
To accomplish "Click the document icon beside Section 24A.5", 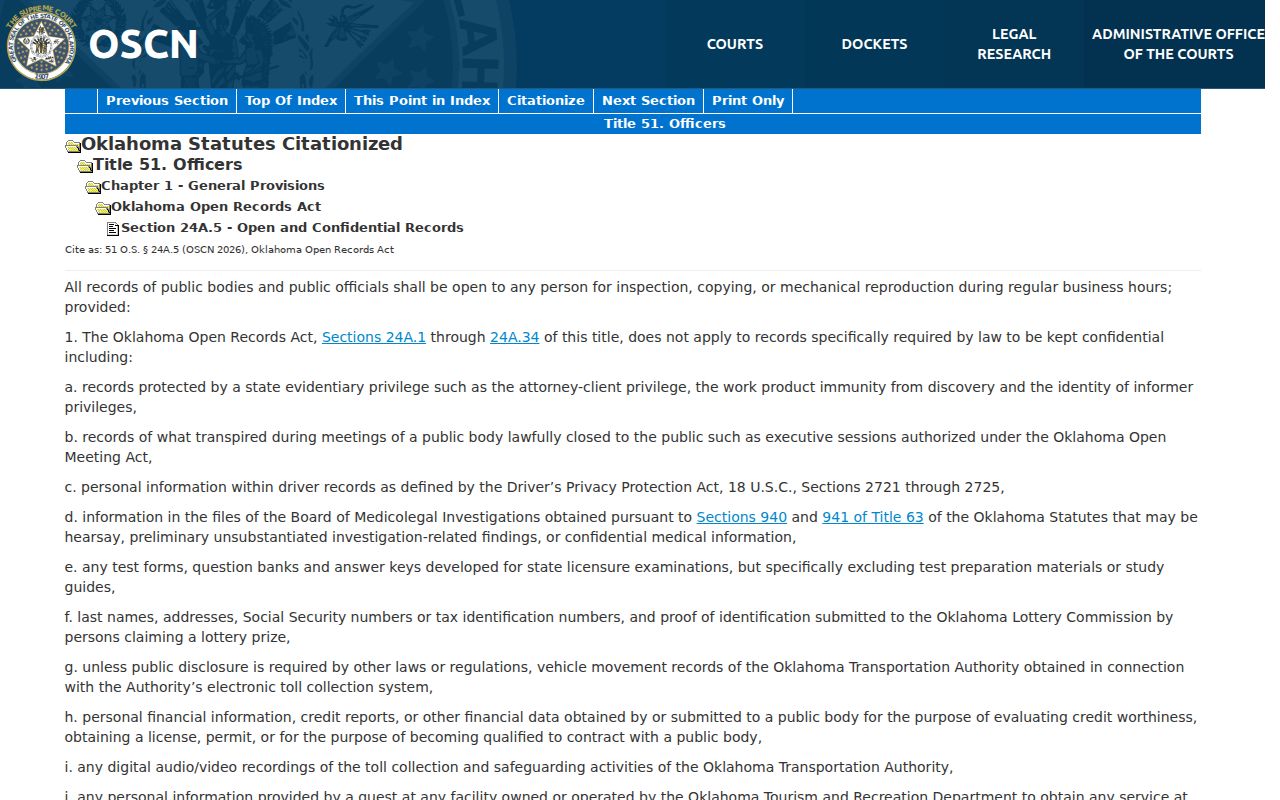I will click(x=113, y=229).
